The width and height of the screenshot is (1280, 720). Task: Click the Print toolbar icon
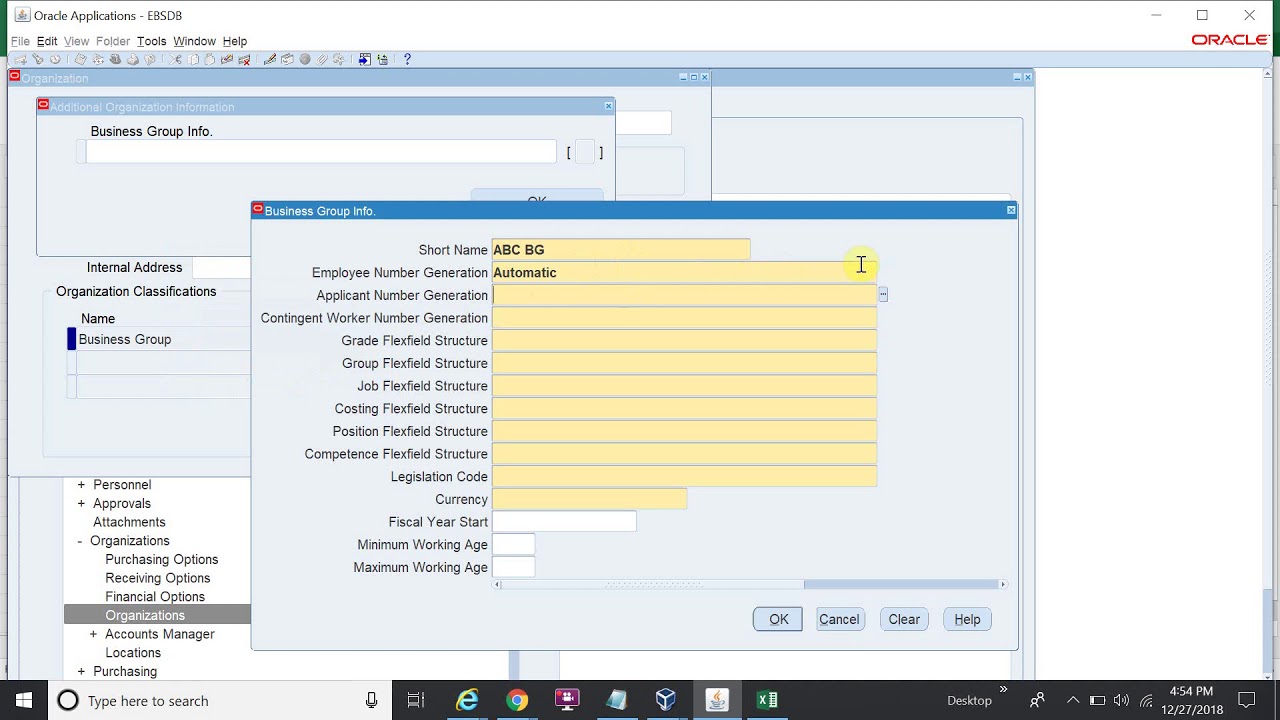pos(133,59)
